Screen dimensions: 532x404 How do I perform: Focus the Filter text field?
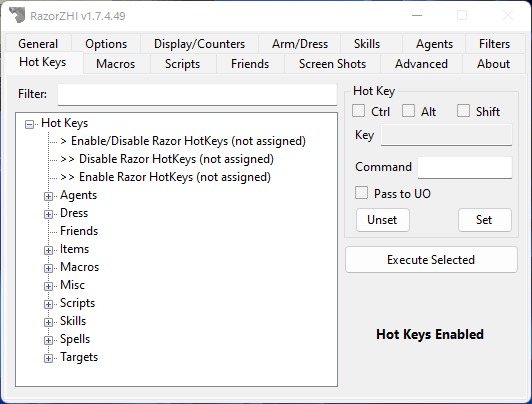point(197,94)
